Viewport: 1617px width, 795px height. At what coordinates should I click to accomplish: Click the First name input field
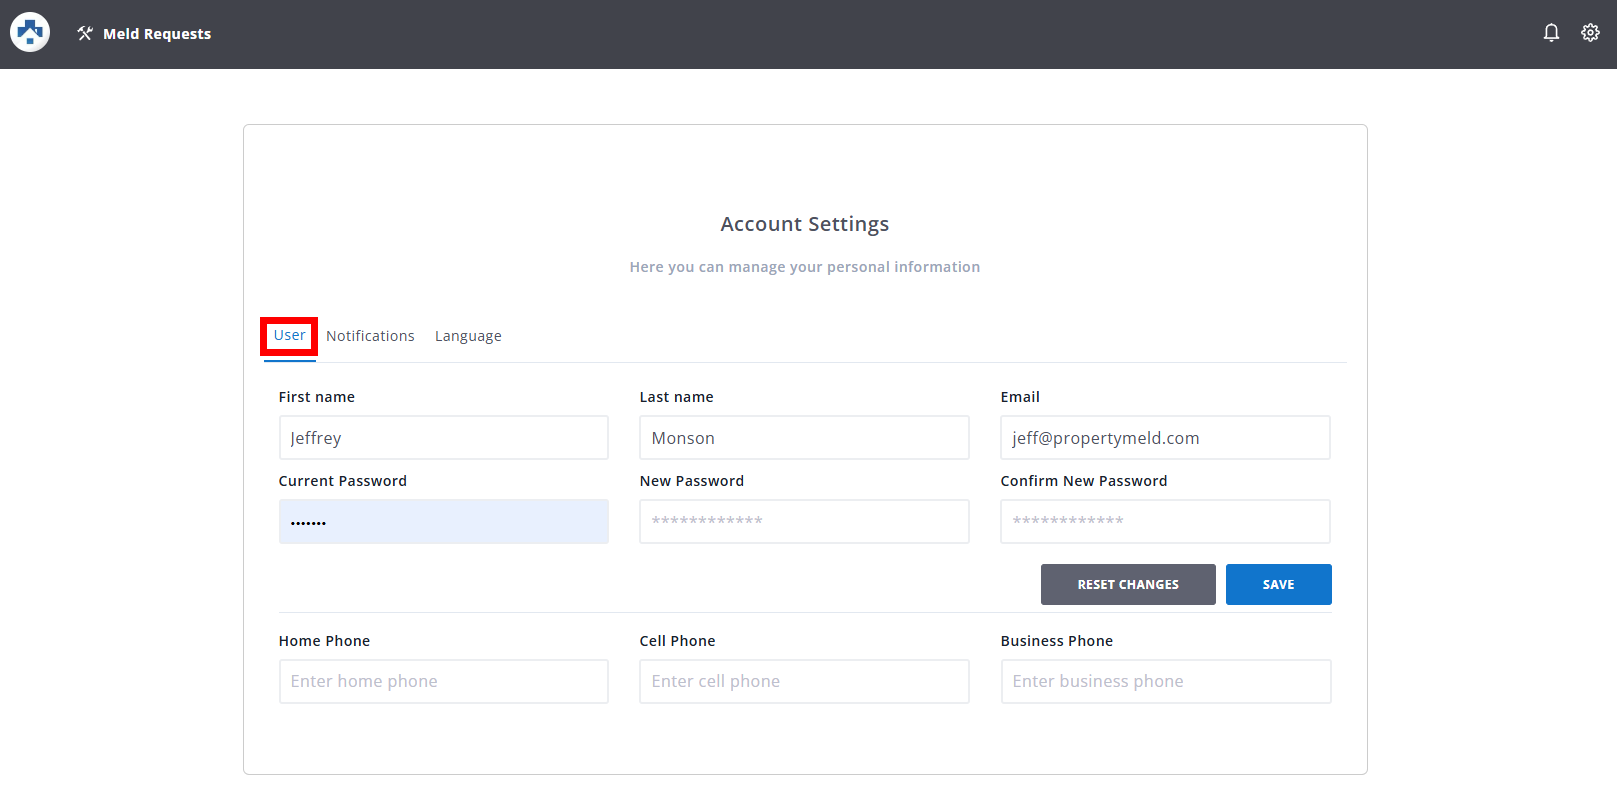pos(443,438)
